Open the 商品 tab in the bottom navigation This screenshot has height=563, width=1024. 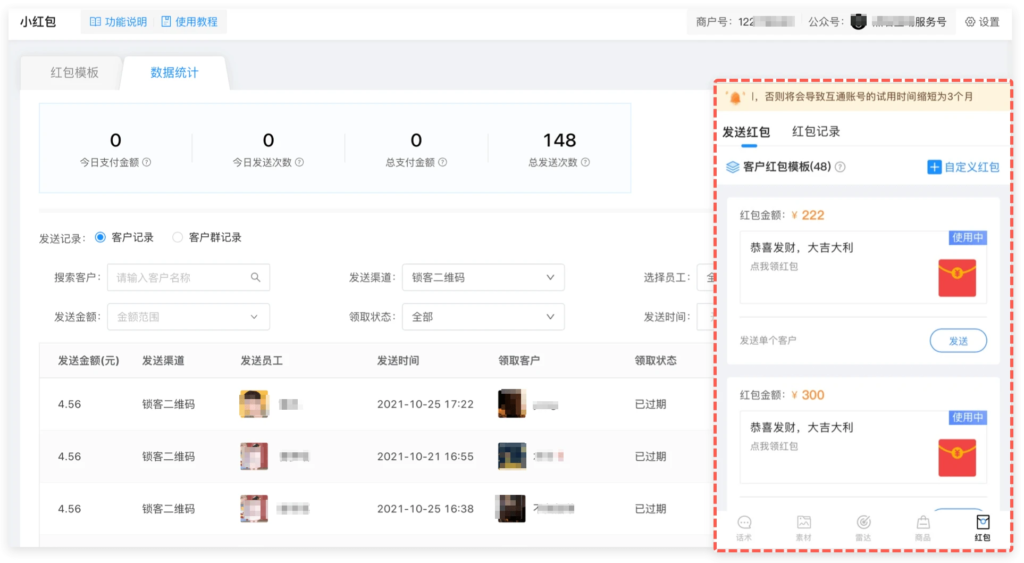pyautogui.click(x=923, y=528)
